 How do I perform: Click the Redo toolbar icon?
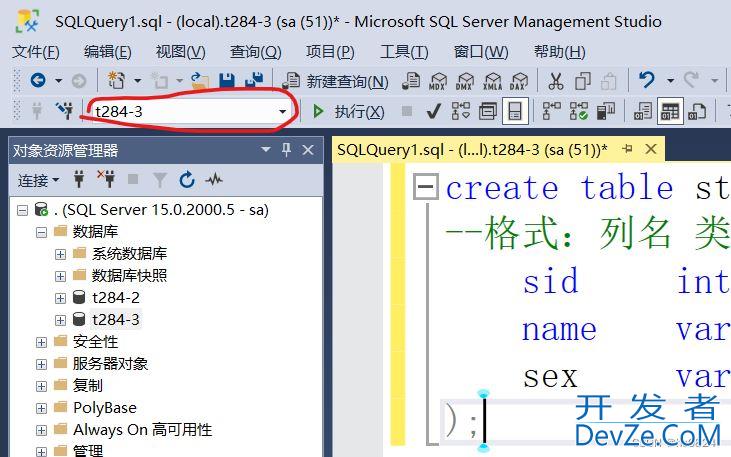pyautogui.click(x=691, y=80)
